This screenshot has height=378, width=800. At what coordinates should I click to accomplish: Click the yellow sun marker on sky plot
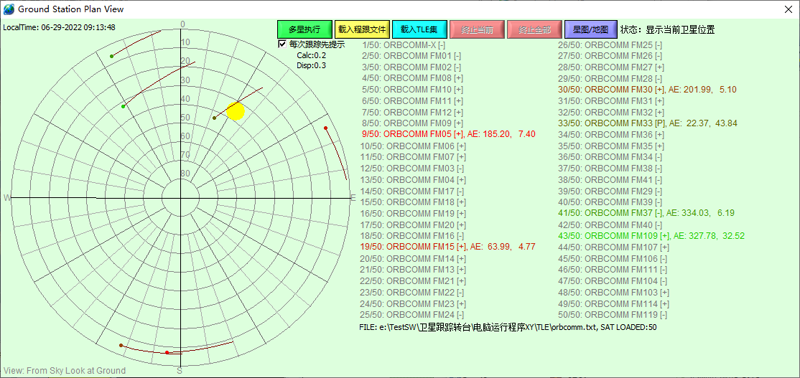[236, 111]
